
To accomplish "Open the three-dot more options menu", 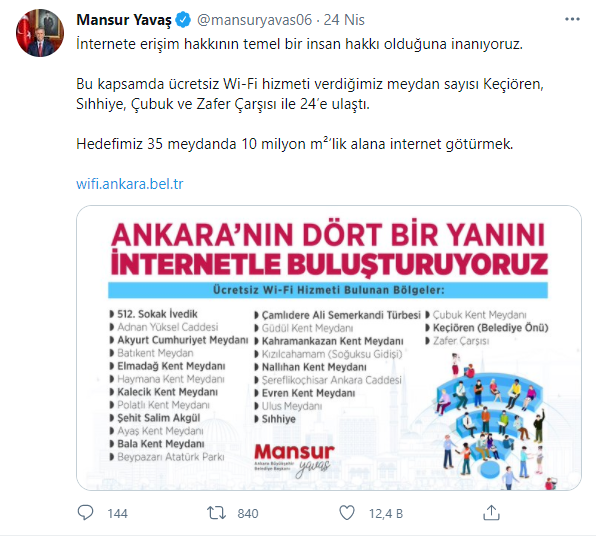I will coord(572,19).
